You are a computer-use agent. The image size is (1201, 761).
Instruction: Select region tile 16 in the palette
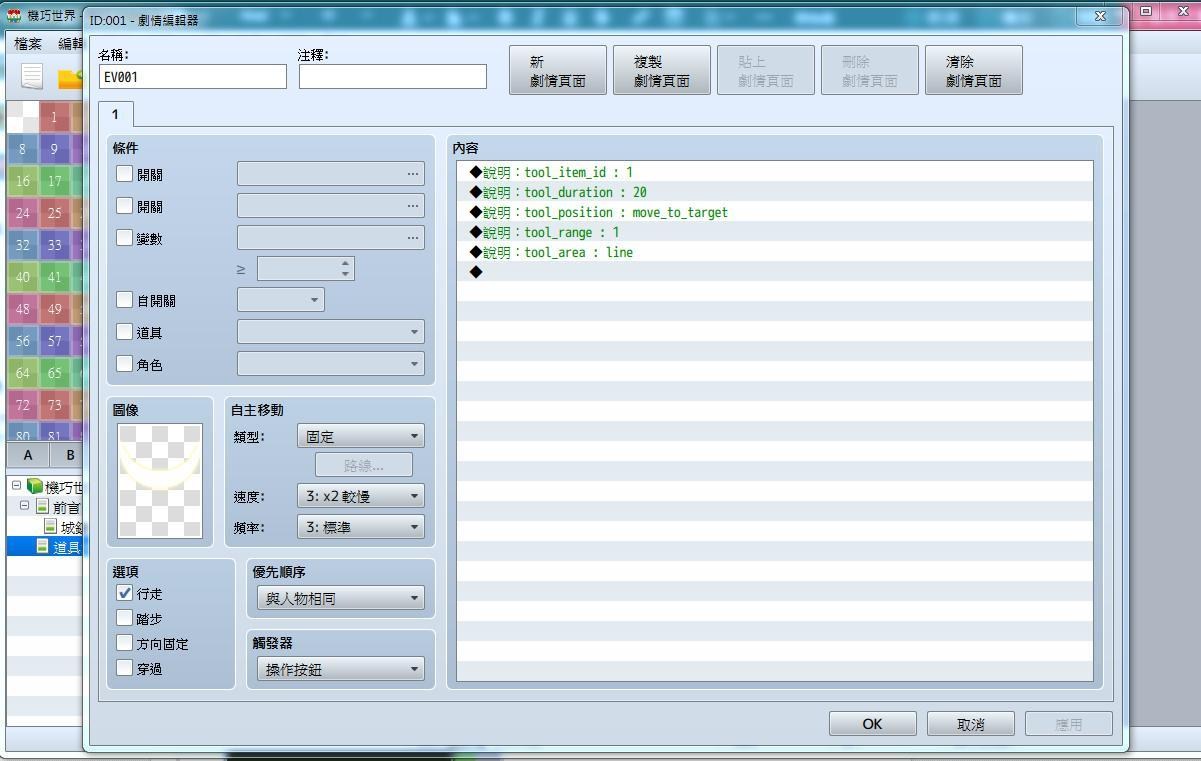click(23, 181)
